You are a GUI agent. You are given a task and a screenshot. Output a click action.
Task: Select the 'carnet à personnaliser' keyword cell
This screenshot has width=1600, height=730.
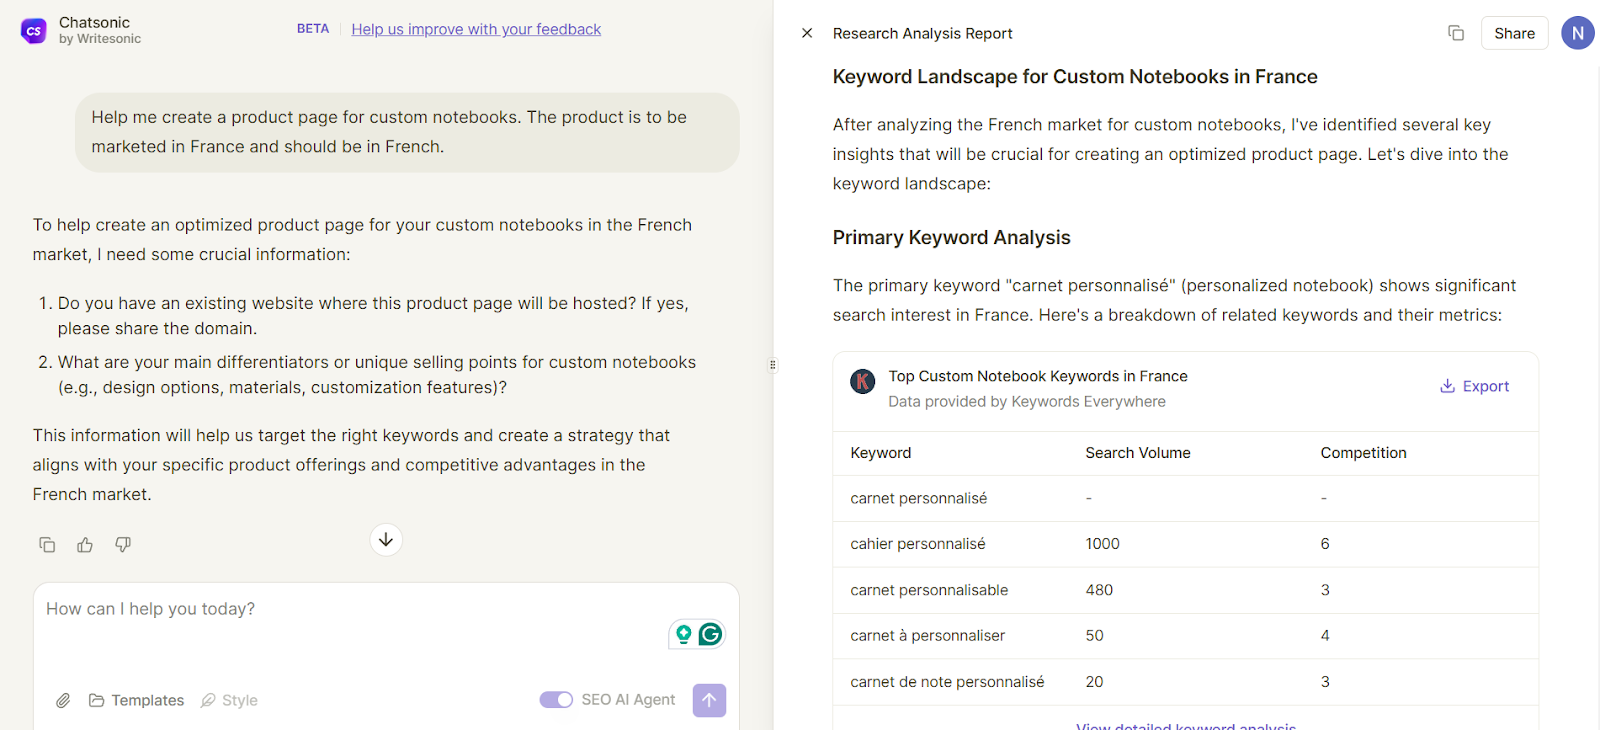927,636
